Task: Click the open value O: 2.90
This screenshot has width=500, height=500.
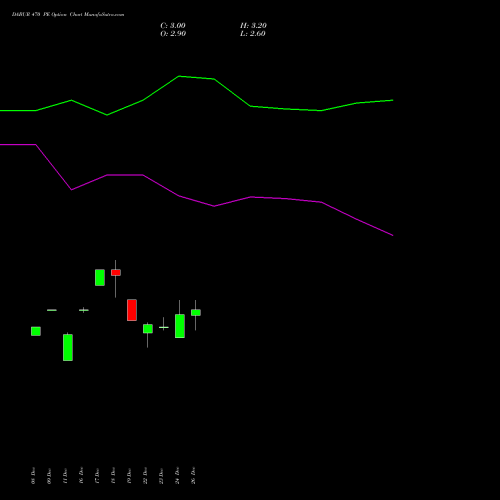Action: pyautogui.click(x=173, y=34)
